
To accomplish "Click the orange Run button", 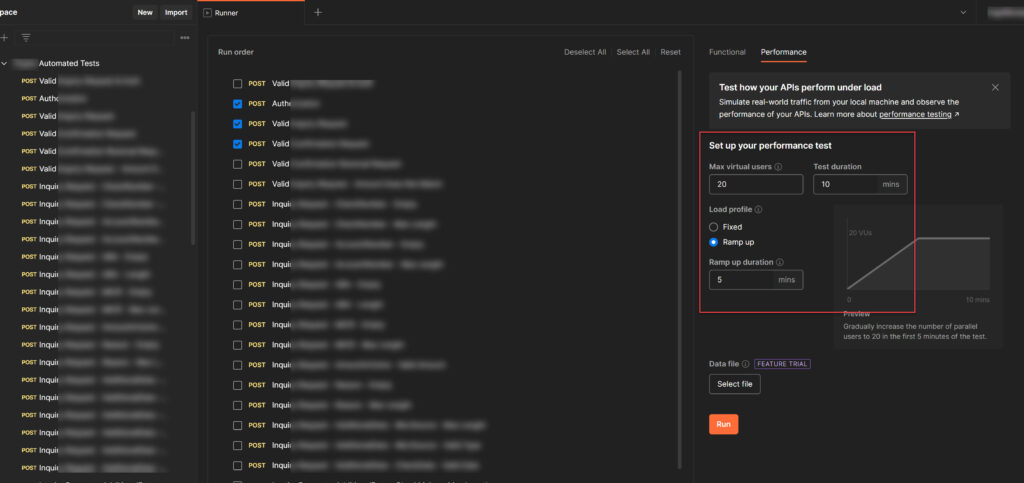I will click(x=723, y=424).
